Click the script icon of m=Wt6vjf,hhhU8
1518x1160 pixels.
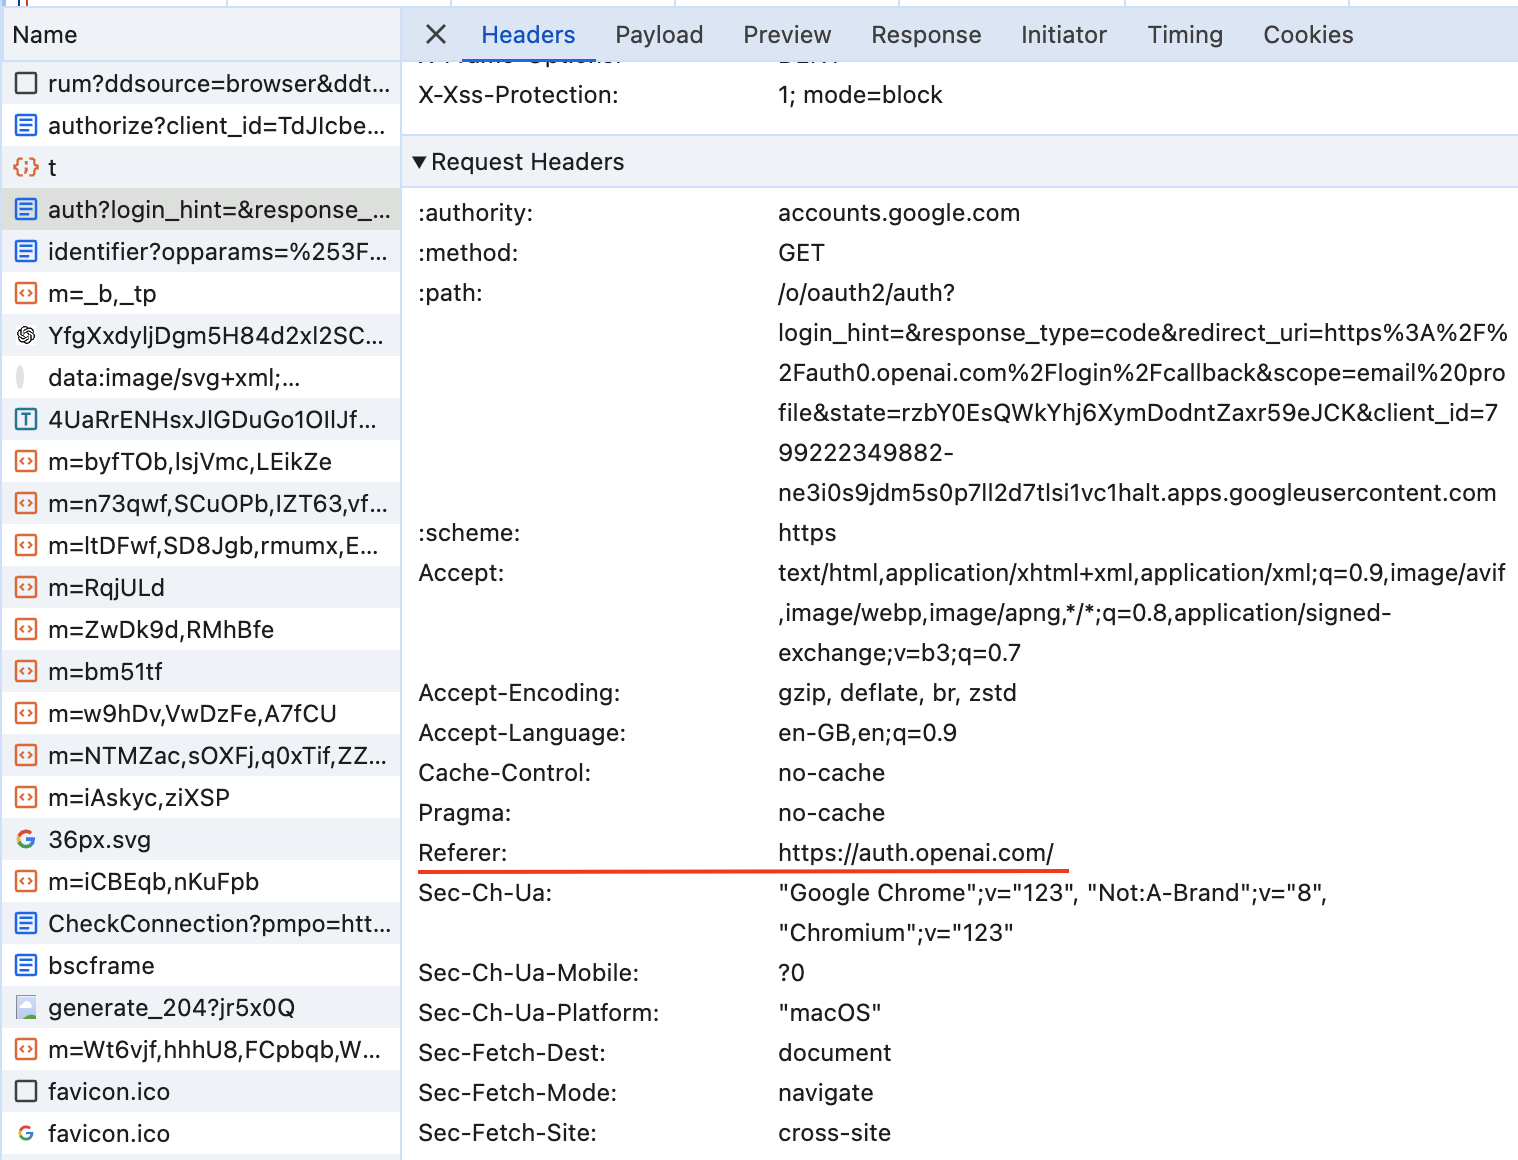[x=26, y=1050]
